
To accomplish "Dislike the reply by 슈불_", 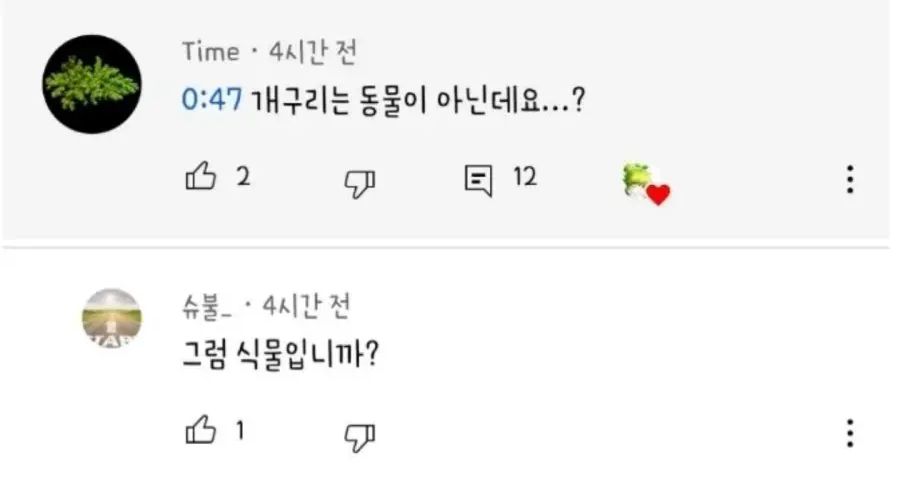I will coord(360,438).
